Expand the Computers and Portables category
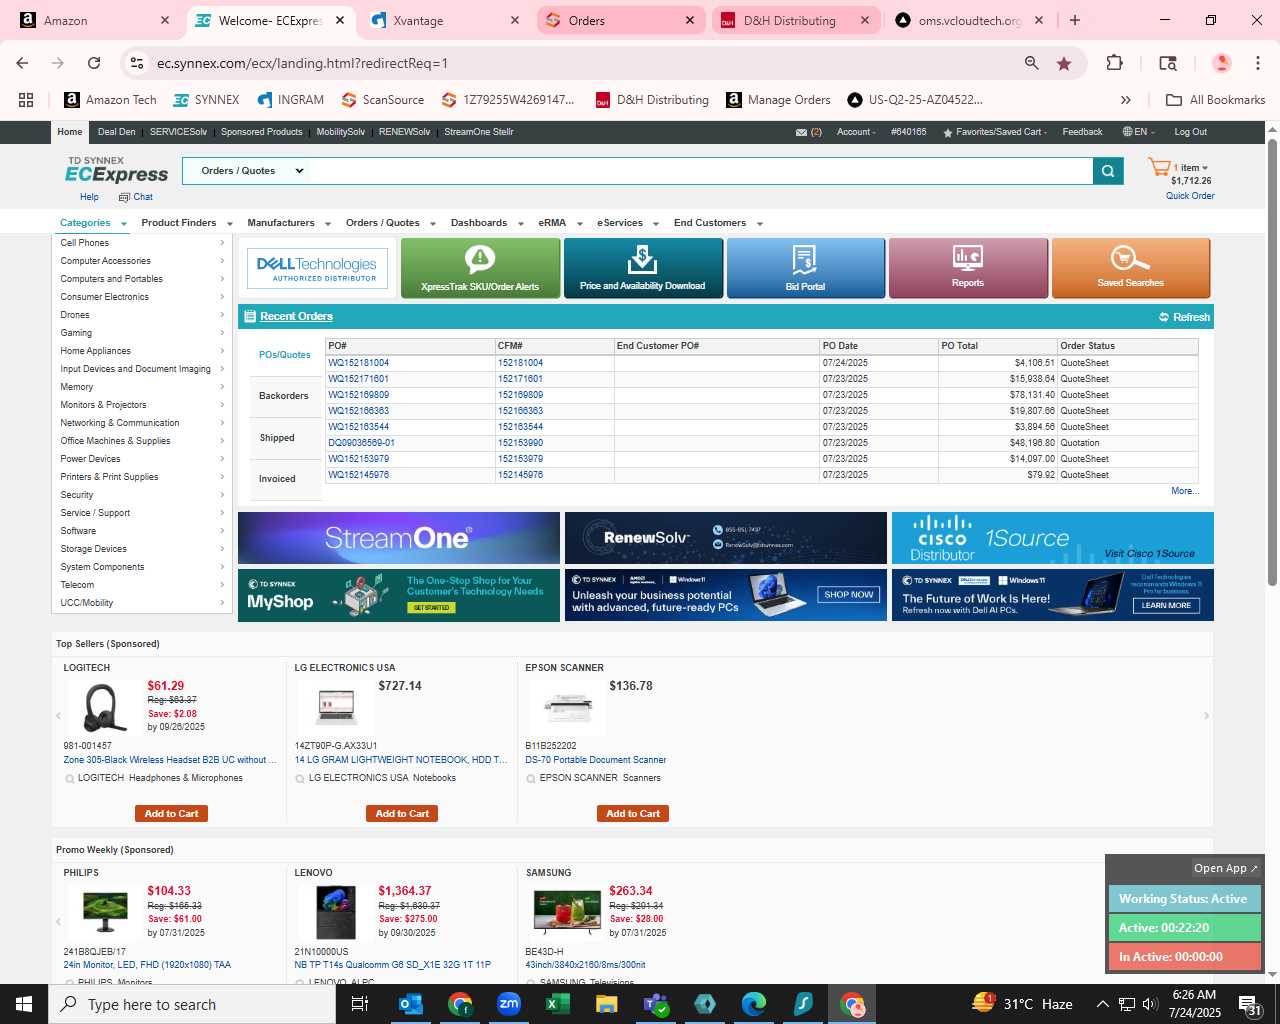The image size is (1280, 1024). coord(141,279)
